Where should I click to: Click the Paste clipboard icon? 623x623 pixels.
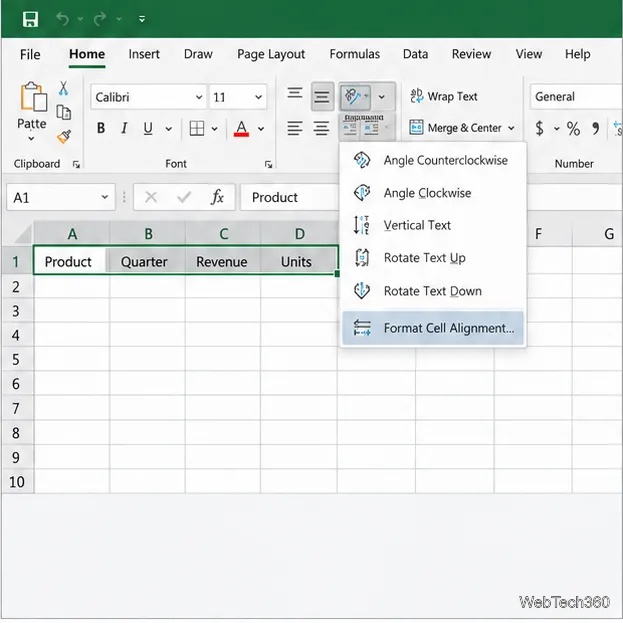[33, 96]
